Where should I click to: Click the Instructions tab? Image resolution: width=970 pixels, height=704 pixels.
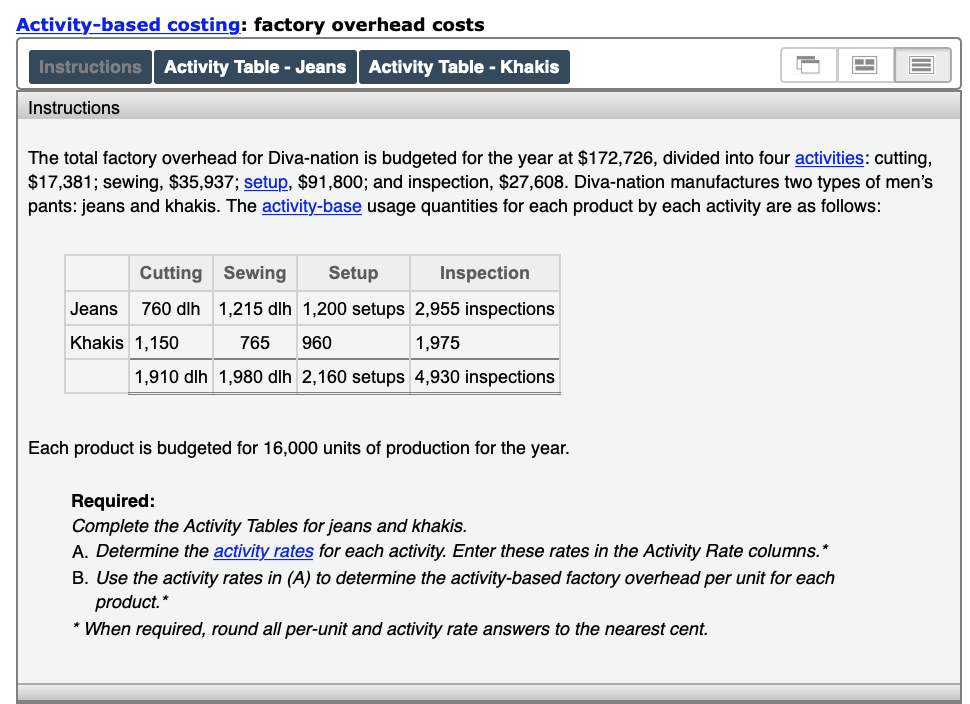tap(89, 66)
